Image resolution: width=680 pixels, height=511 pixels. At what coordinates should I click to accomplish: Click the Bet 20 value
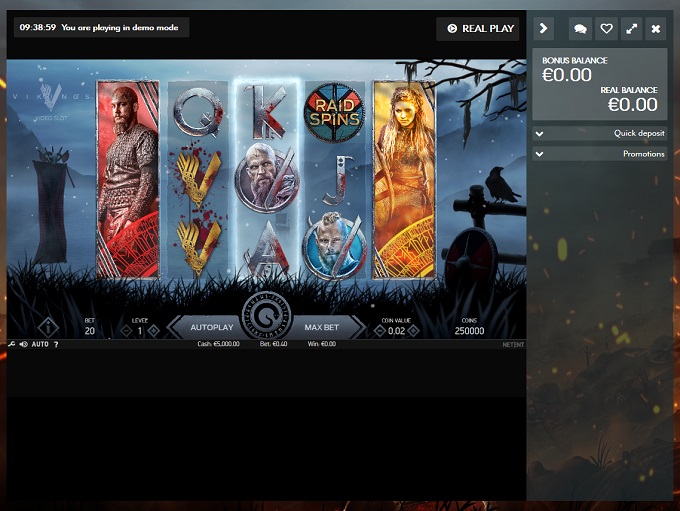(x=90, y=331)
